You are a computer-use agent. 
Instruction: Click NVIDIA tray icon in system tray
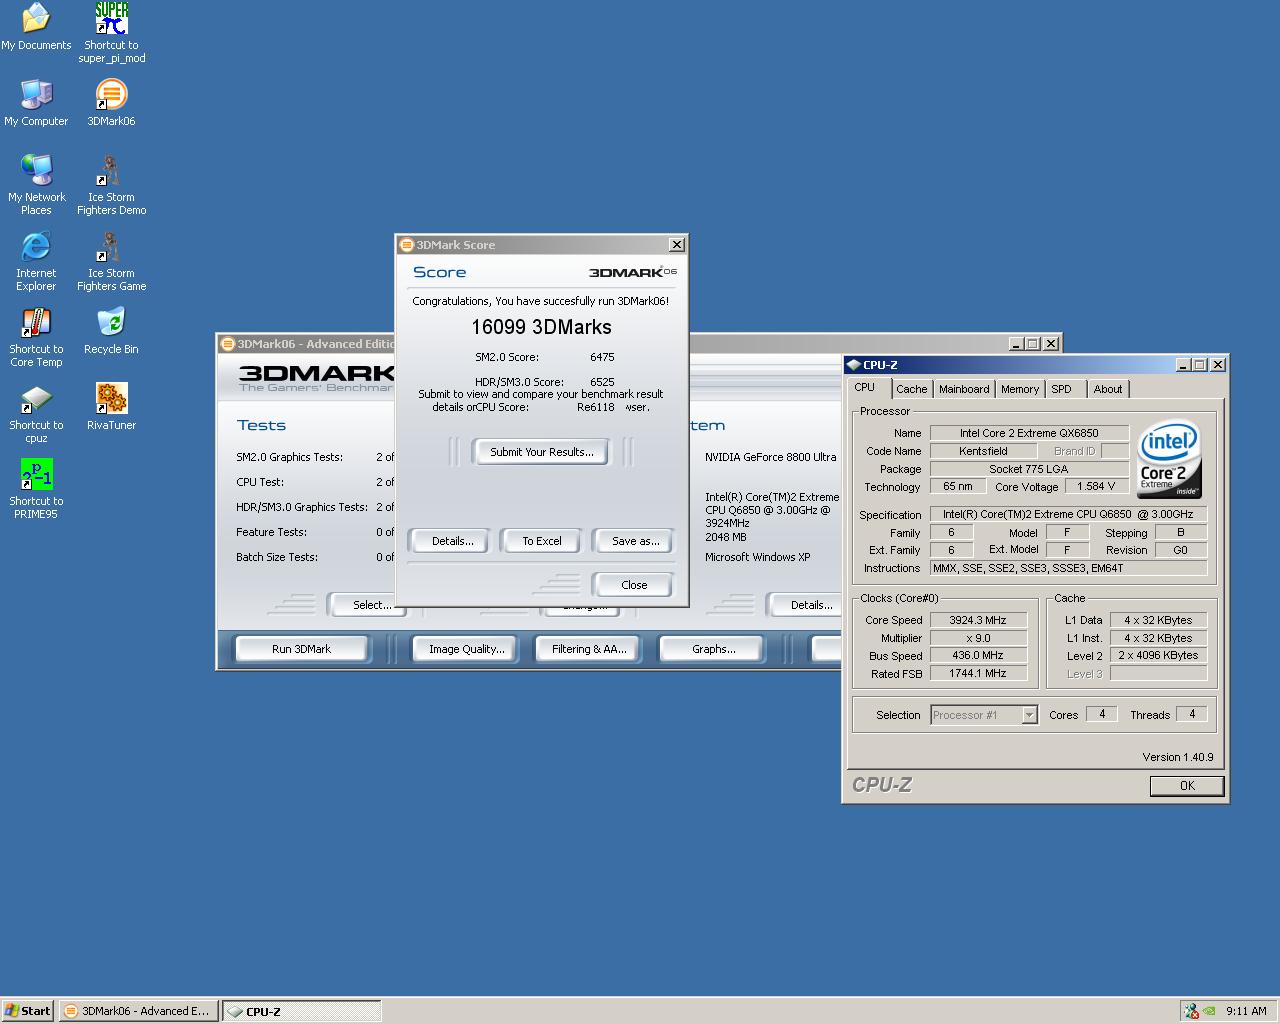pyautogui.click(x=1209, y=1011)
